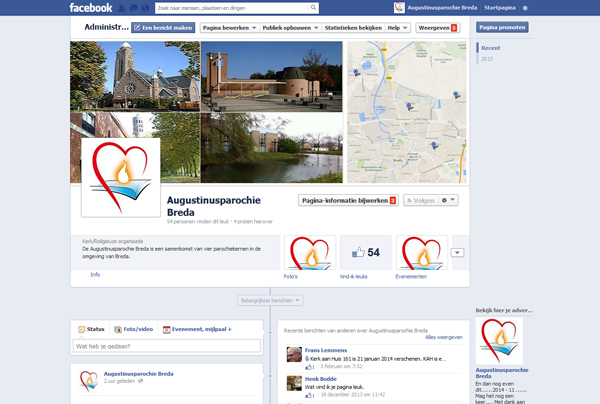Screen dimensions: 600x404
Task: Open the Pagina bewerken dropdown
Action: click(228, 28)
